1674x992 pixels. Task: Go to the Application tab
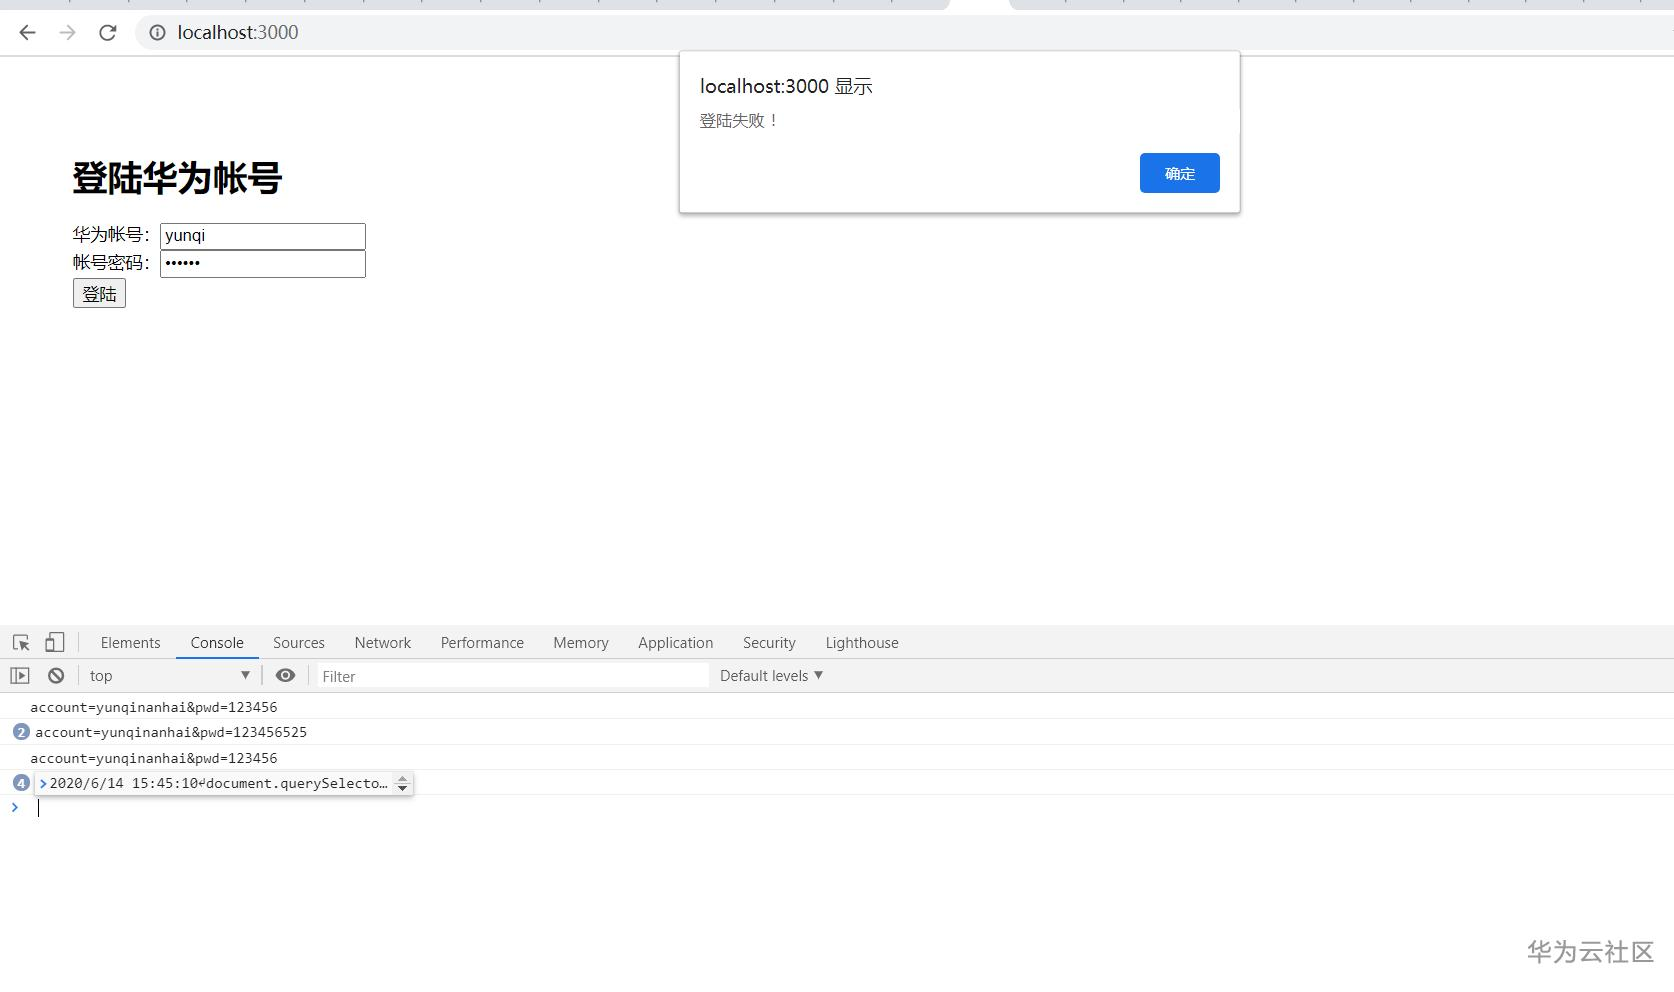(x=676, y=642)
